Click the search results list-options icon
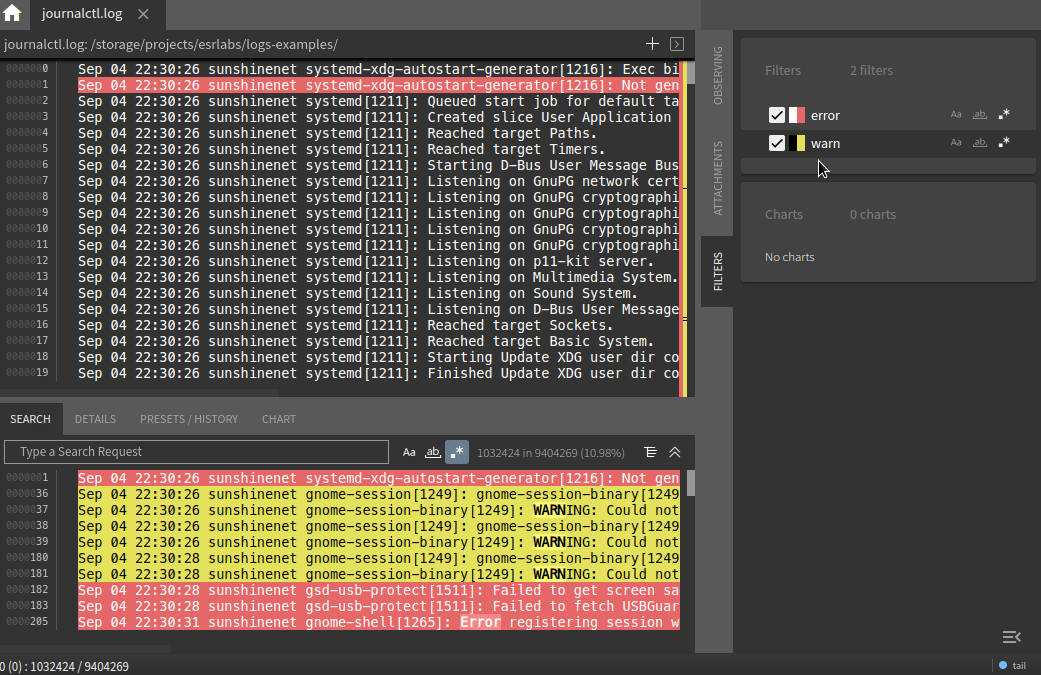This screenshot has width=1041, height=675. (x=651, y=452)
